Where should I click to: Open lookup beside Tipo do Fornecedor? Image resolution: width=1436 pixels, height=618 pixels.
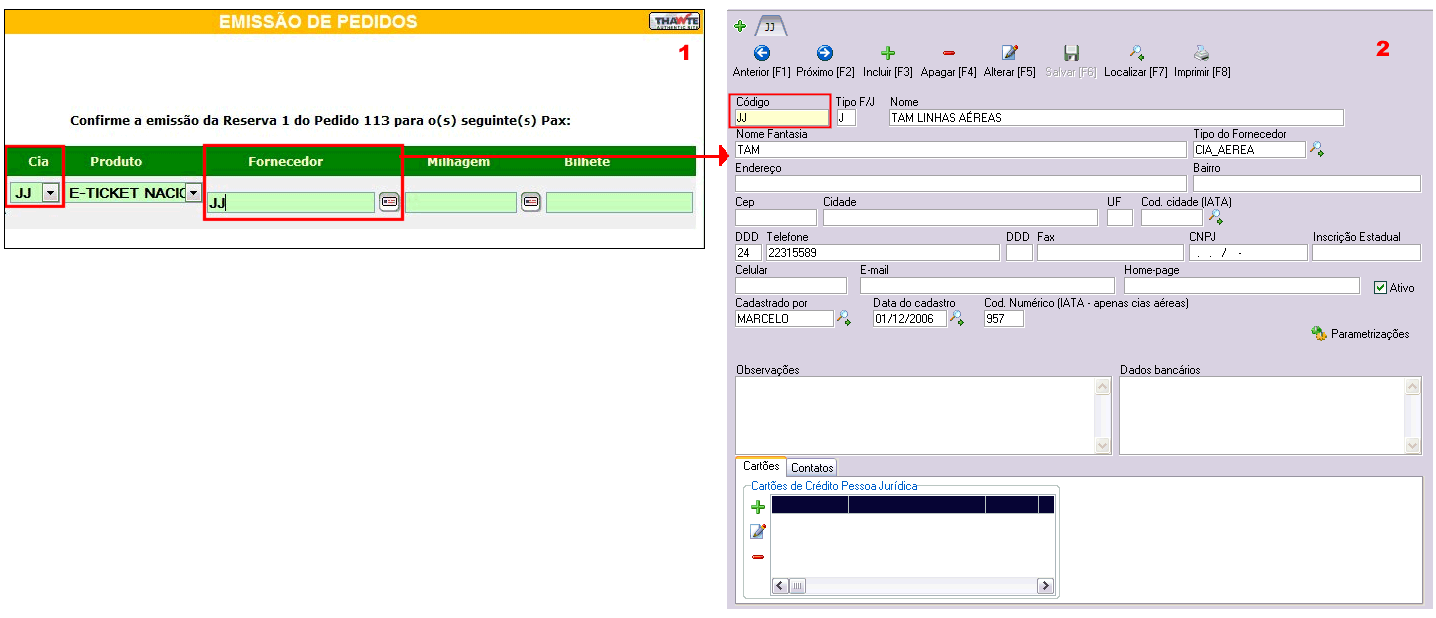point(1317,149)
